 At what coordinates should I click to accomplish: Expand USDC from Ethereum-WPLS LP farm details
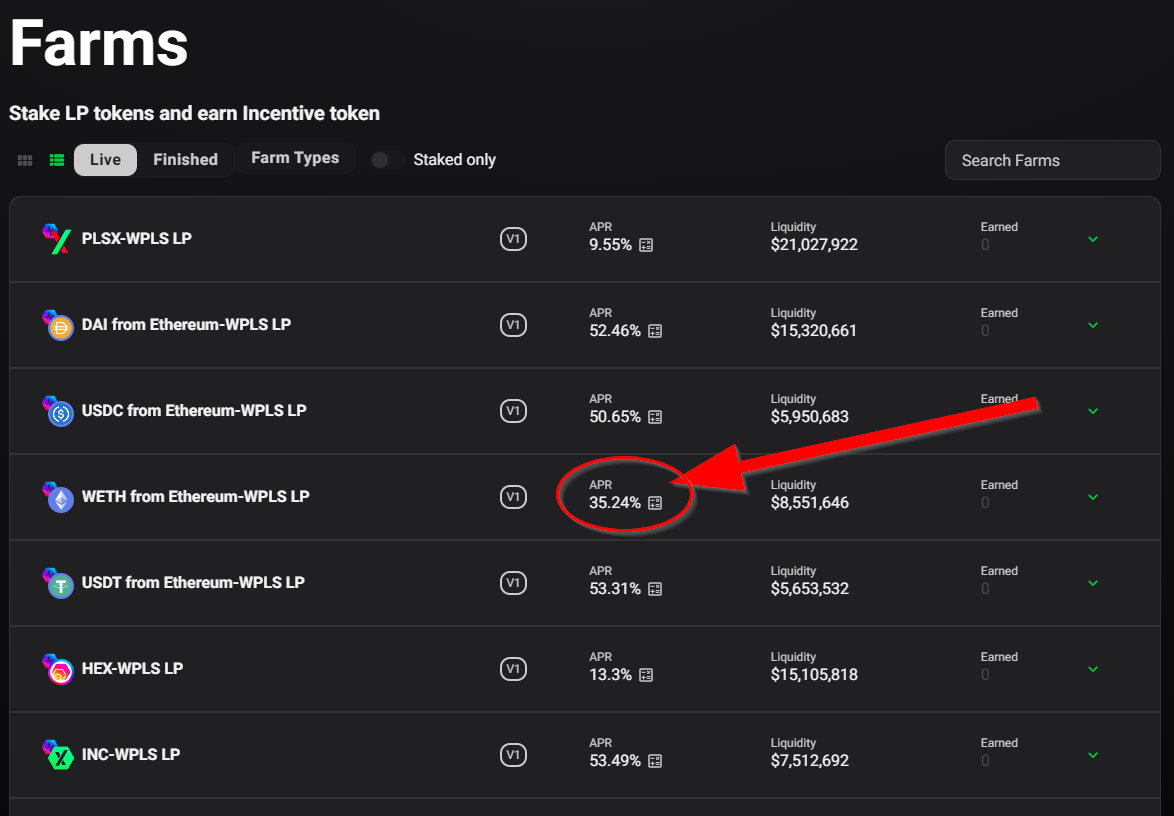click(1093, 412)
